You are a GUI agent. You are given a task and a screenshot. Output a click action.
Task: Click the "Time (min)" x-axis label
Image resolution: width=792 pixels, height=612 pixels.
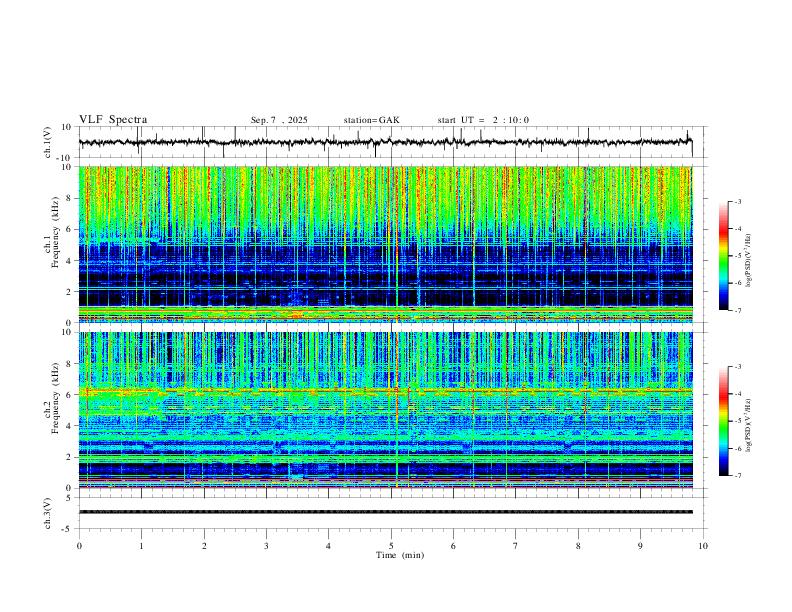point(400,555)
